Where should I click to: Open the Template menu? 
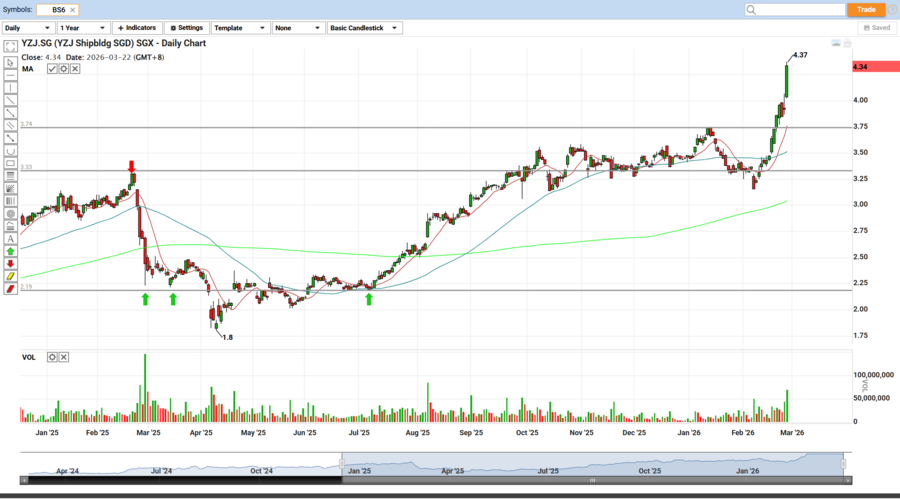click(239, 28)
